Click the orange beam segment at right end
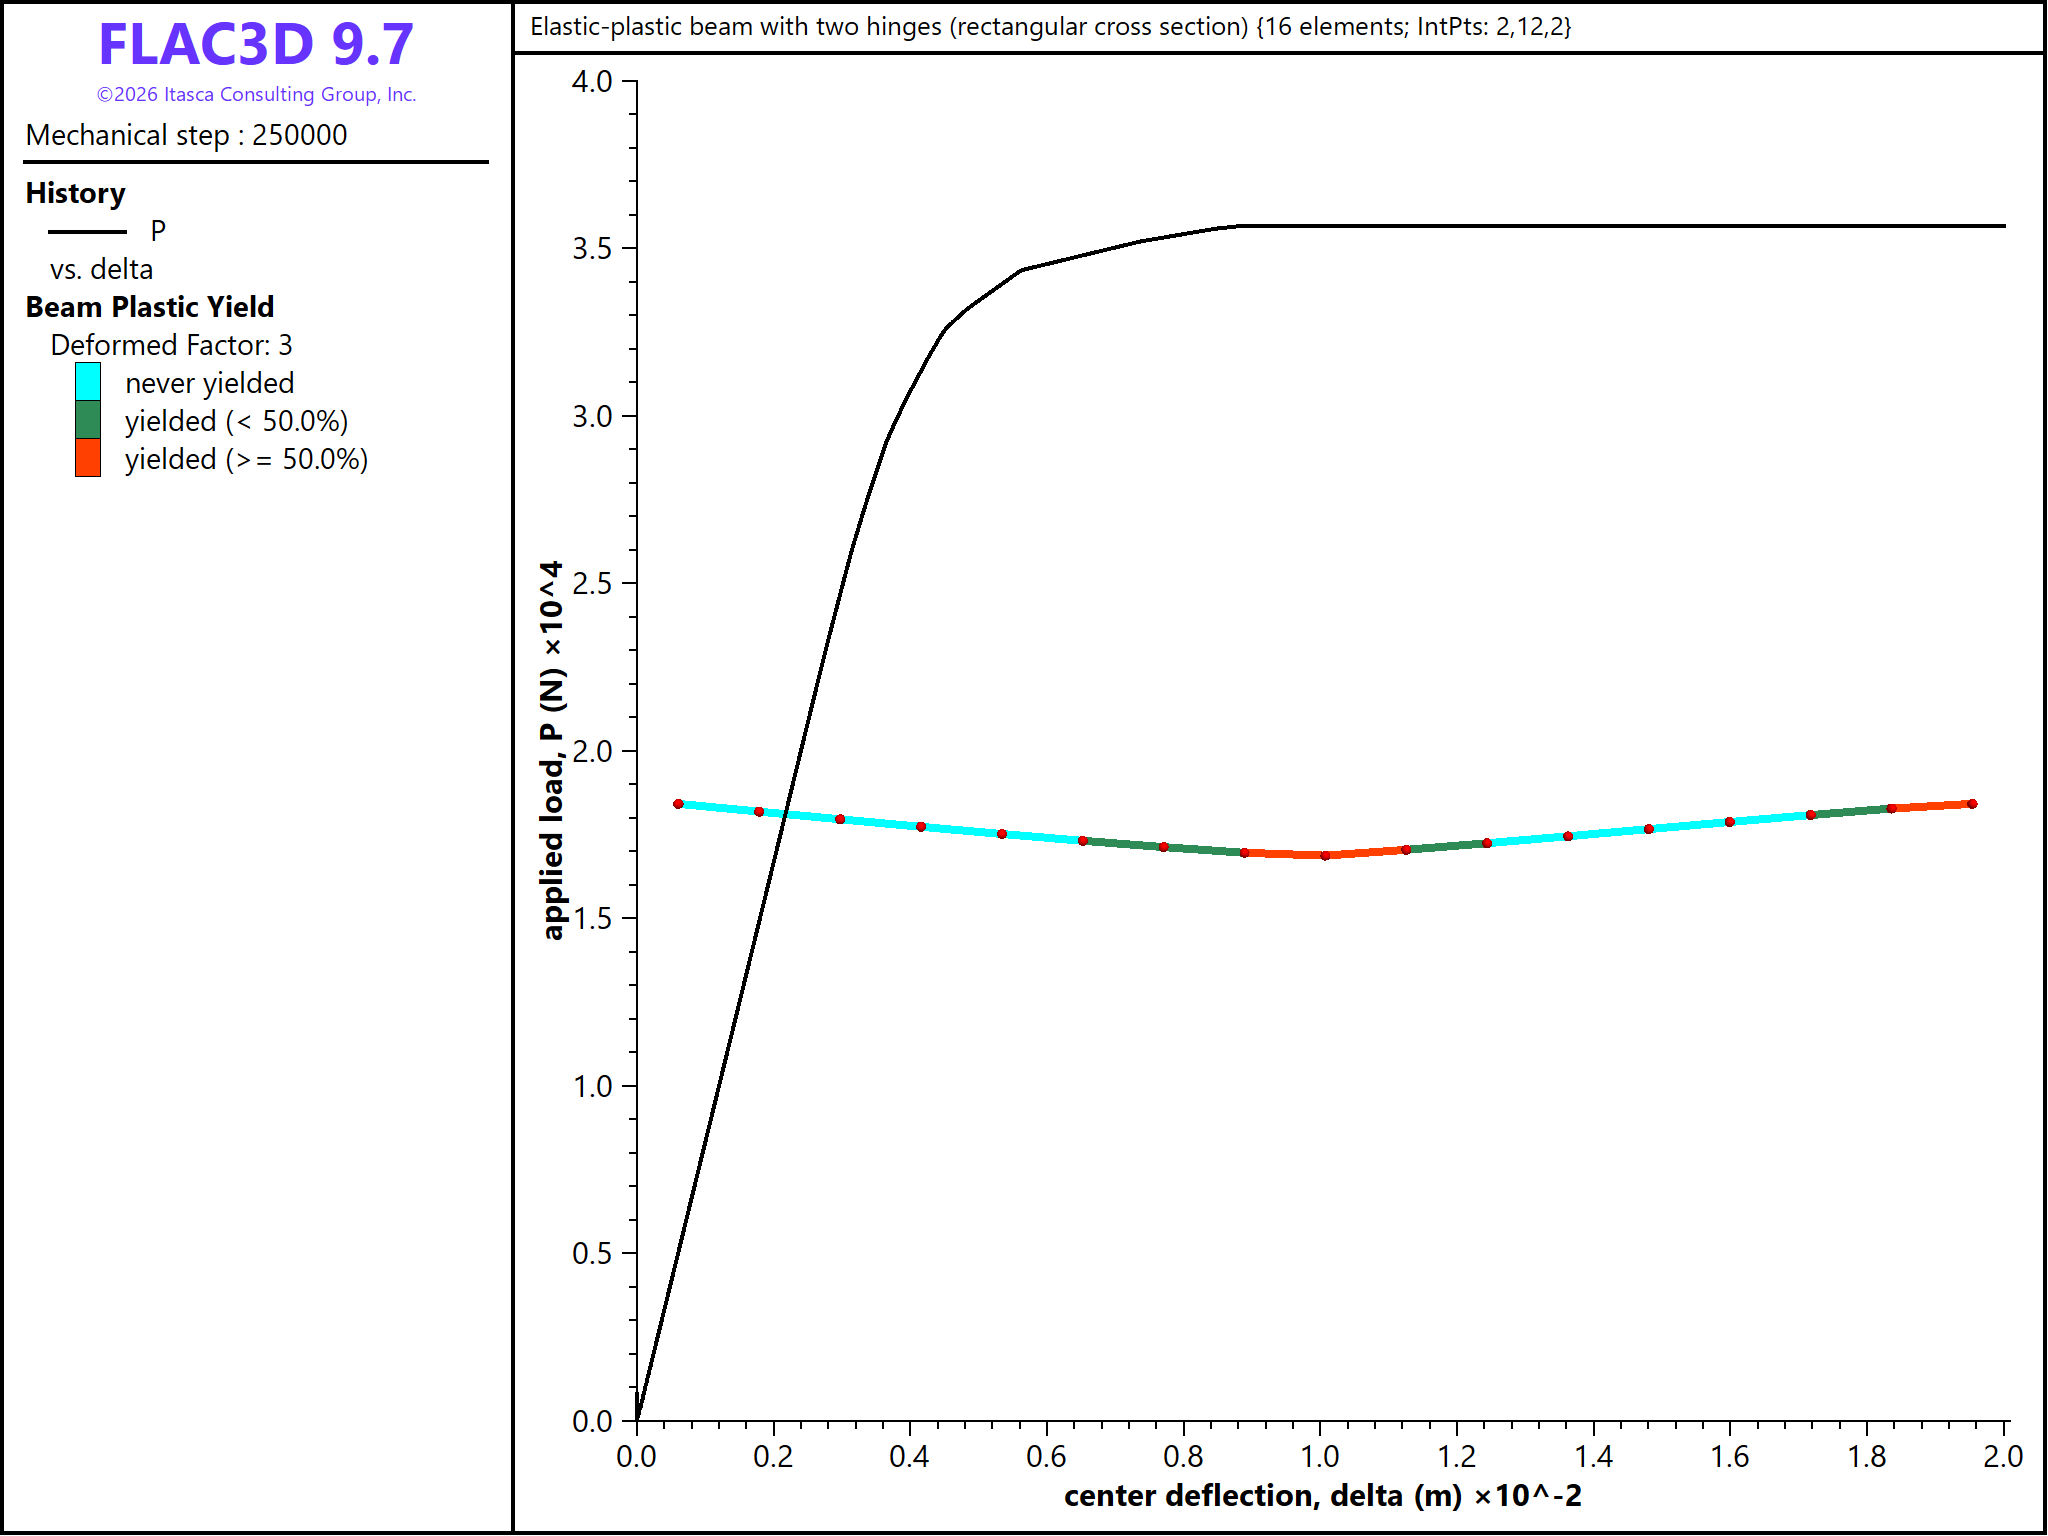The width and height of the screenshot is (2048, 1536). pyautogui.click(x=1932, y=806)
